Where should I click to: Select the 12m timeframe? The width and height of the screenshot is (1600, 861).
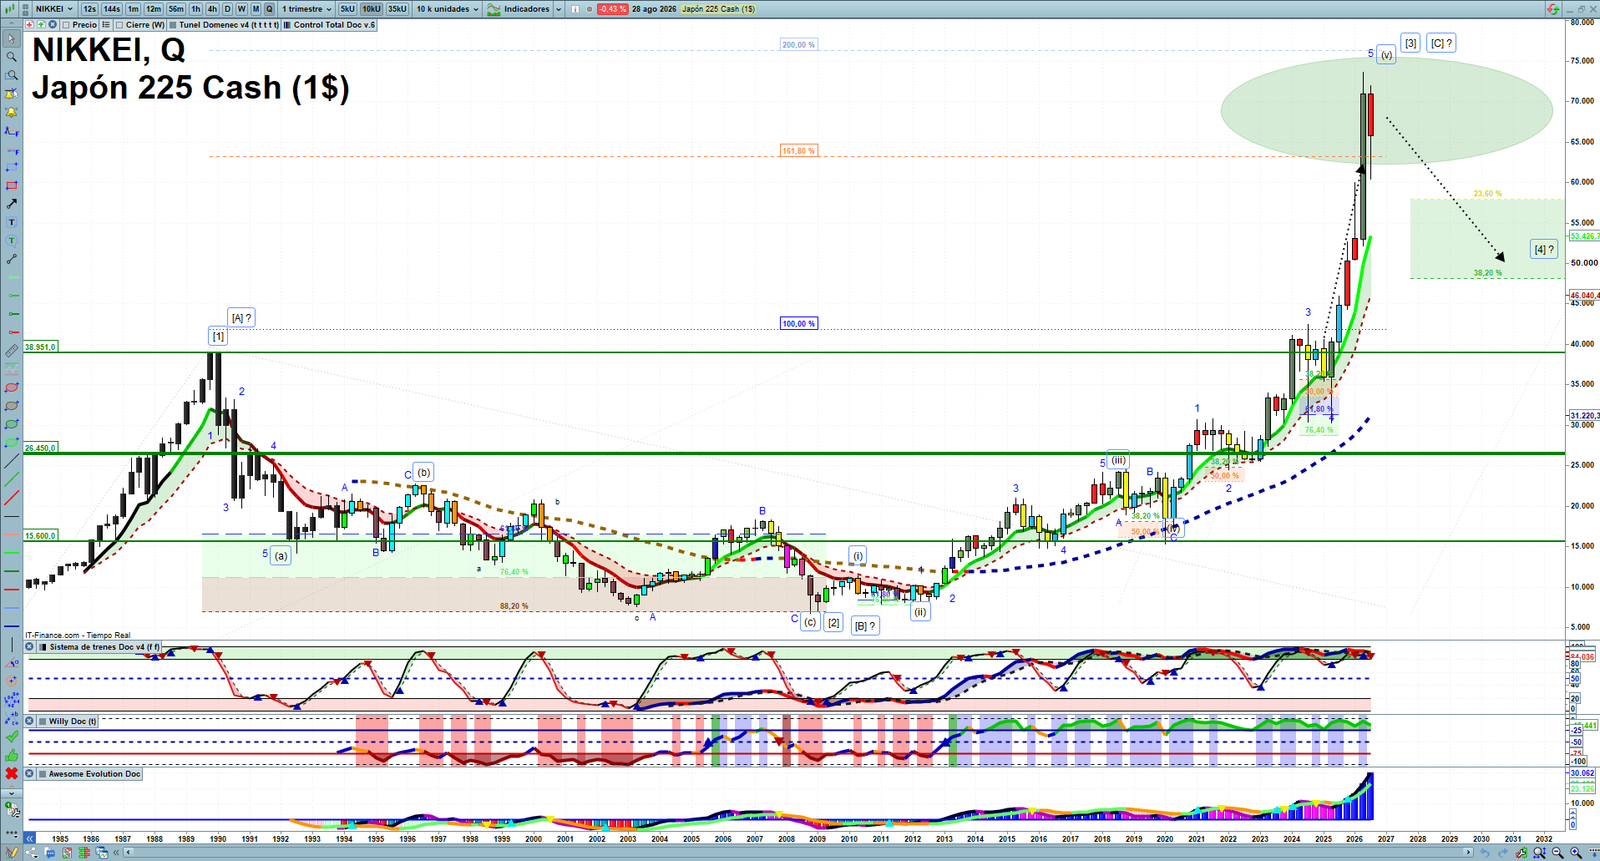click(154, 9)
